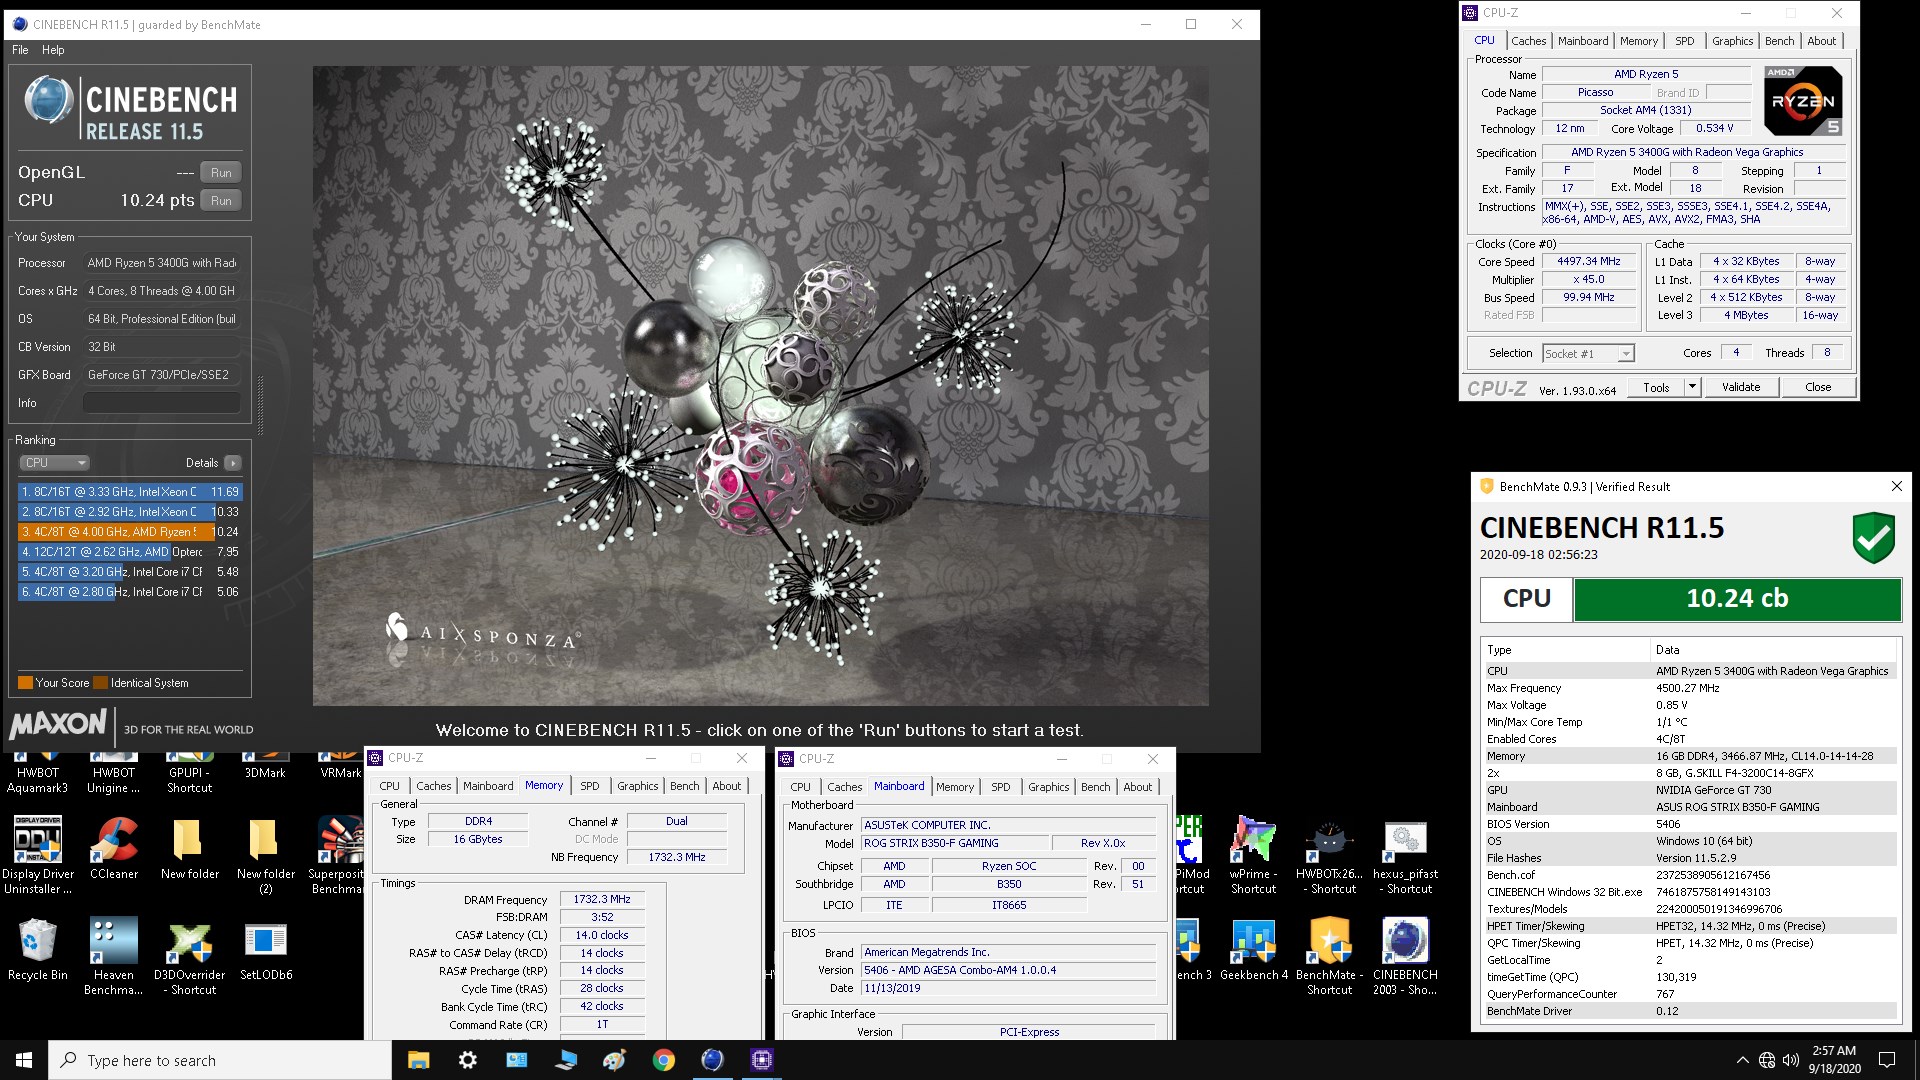Screen dimensions: 1920x1080
Task: Click the green 10.24 cb score bar
Action: (x=1737, y=599)
